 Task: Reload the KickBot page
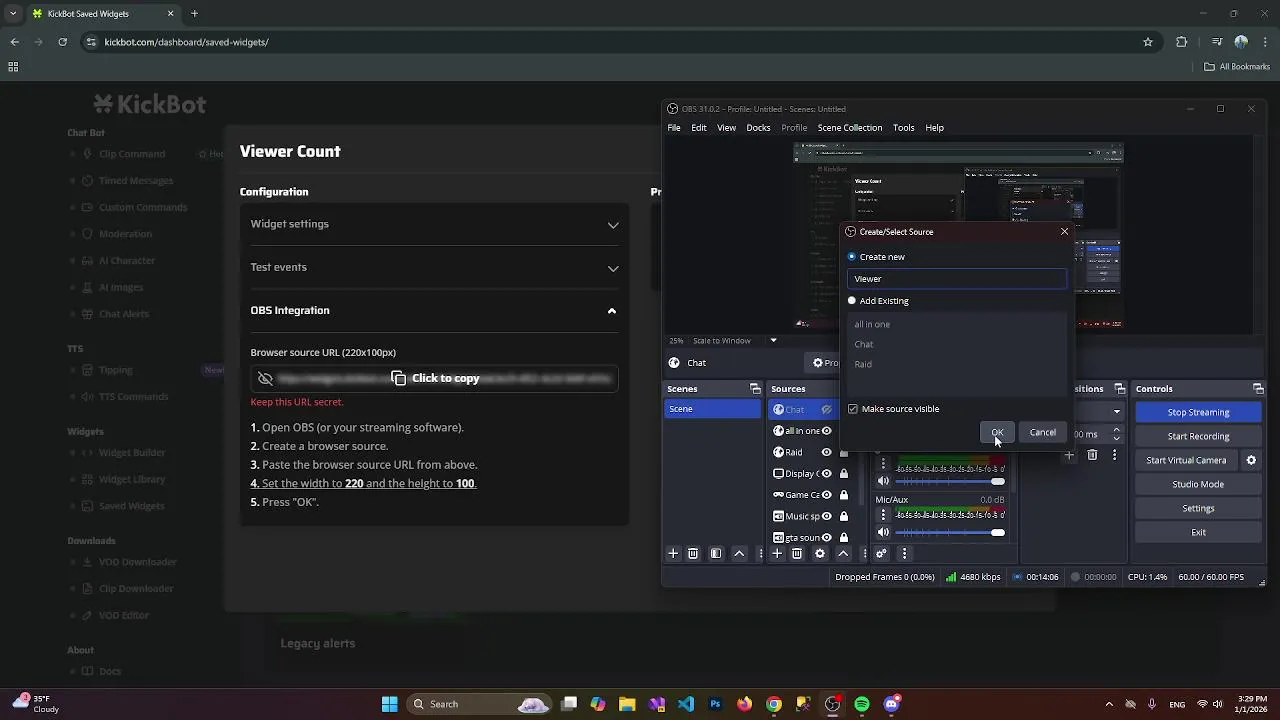click(x=62, y=42)
